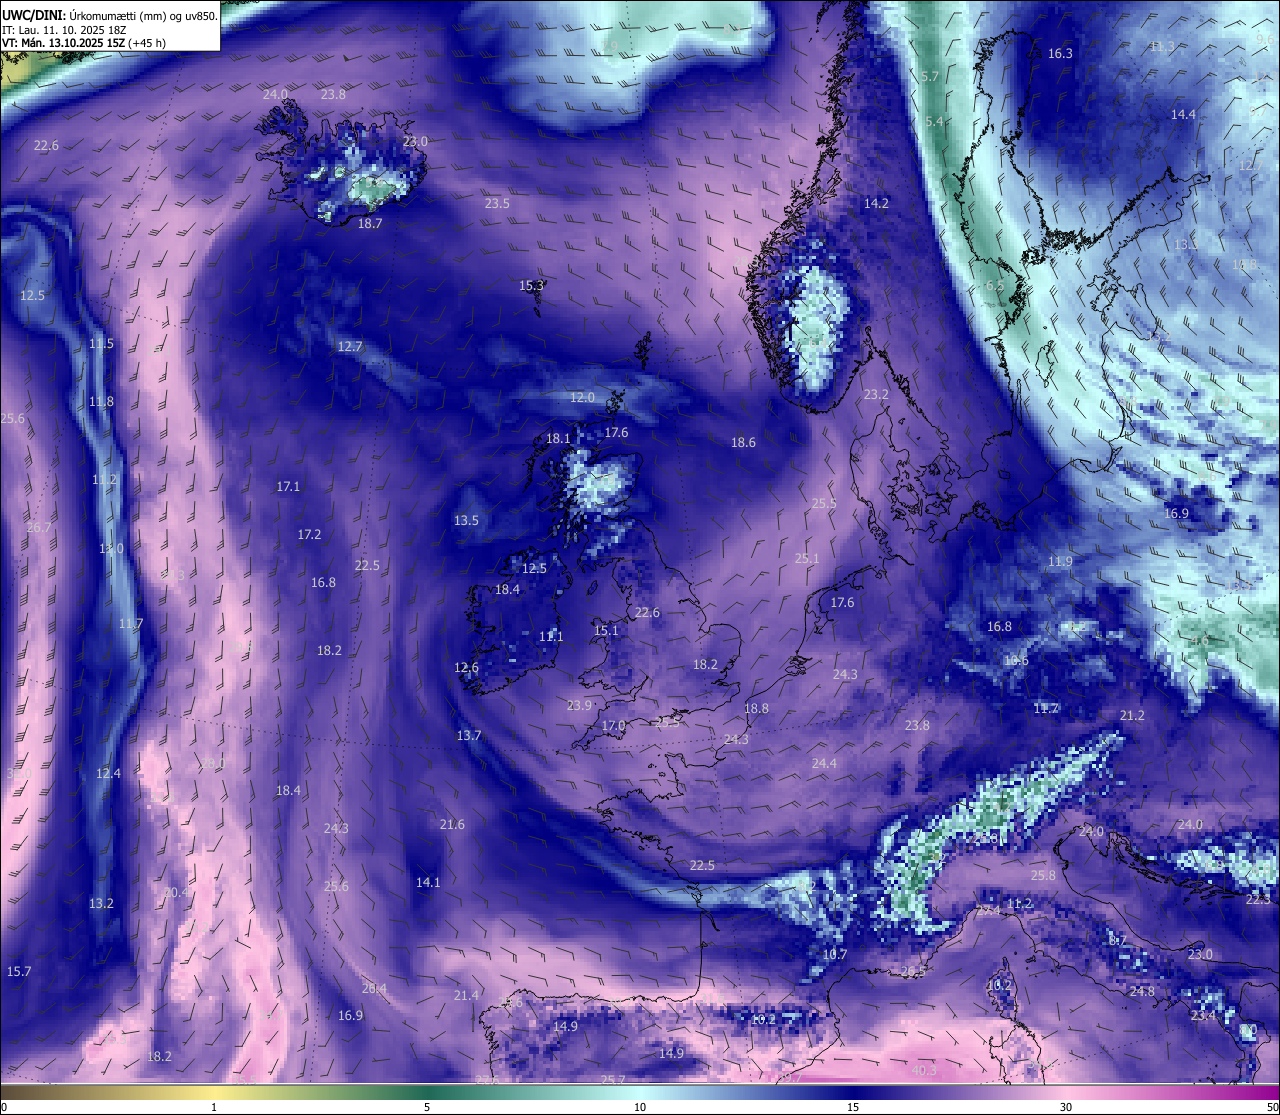Click the 10.7 value over southern France
This screenshot has height=1115, width=1280.
click(x=834, y=954)
